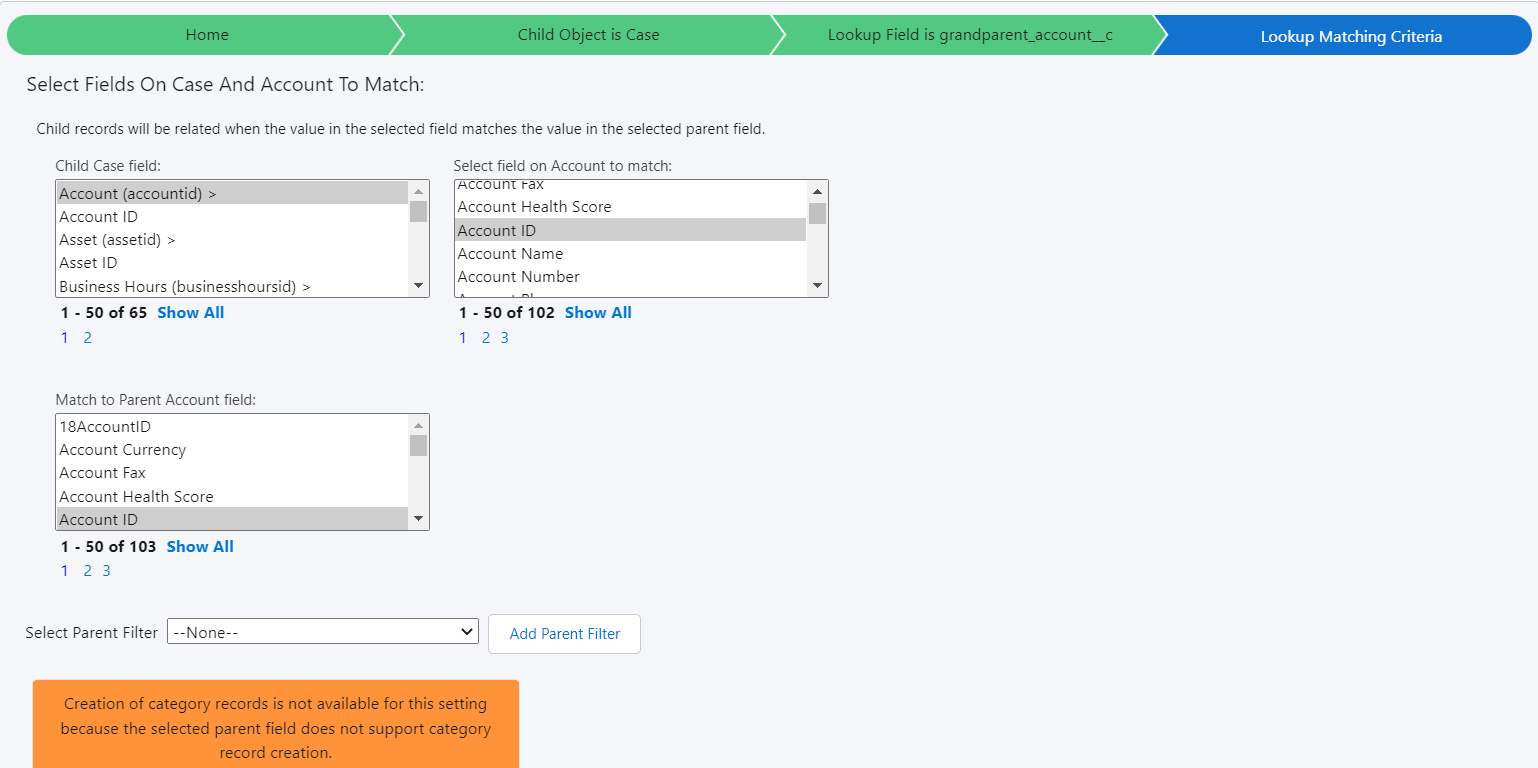The image size is (1538, 768).
Task: Select Asset (assetid) > in Child Case list
Action: [x=232, y=239]
